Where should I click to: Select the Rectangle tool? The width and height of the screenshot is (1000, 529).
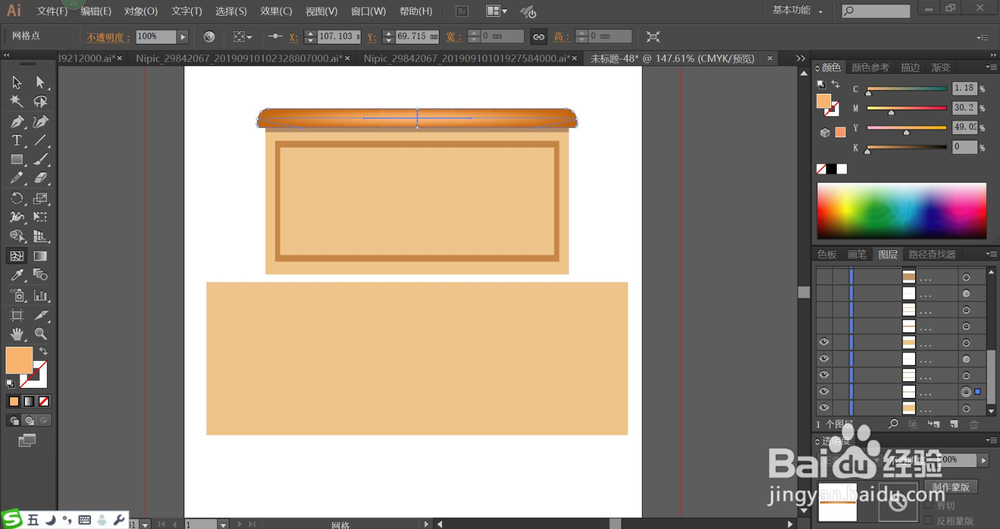tap(17, 160)
